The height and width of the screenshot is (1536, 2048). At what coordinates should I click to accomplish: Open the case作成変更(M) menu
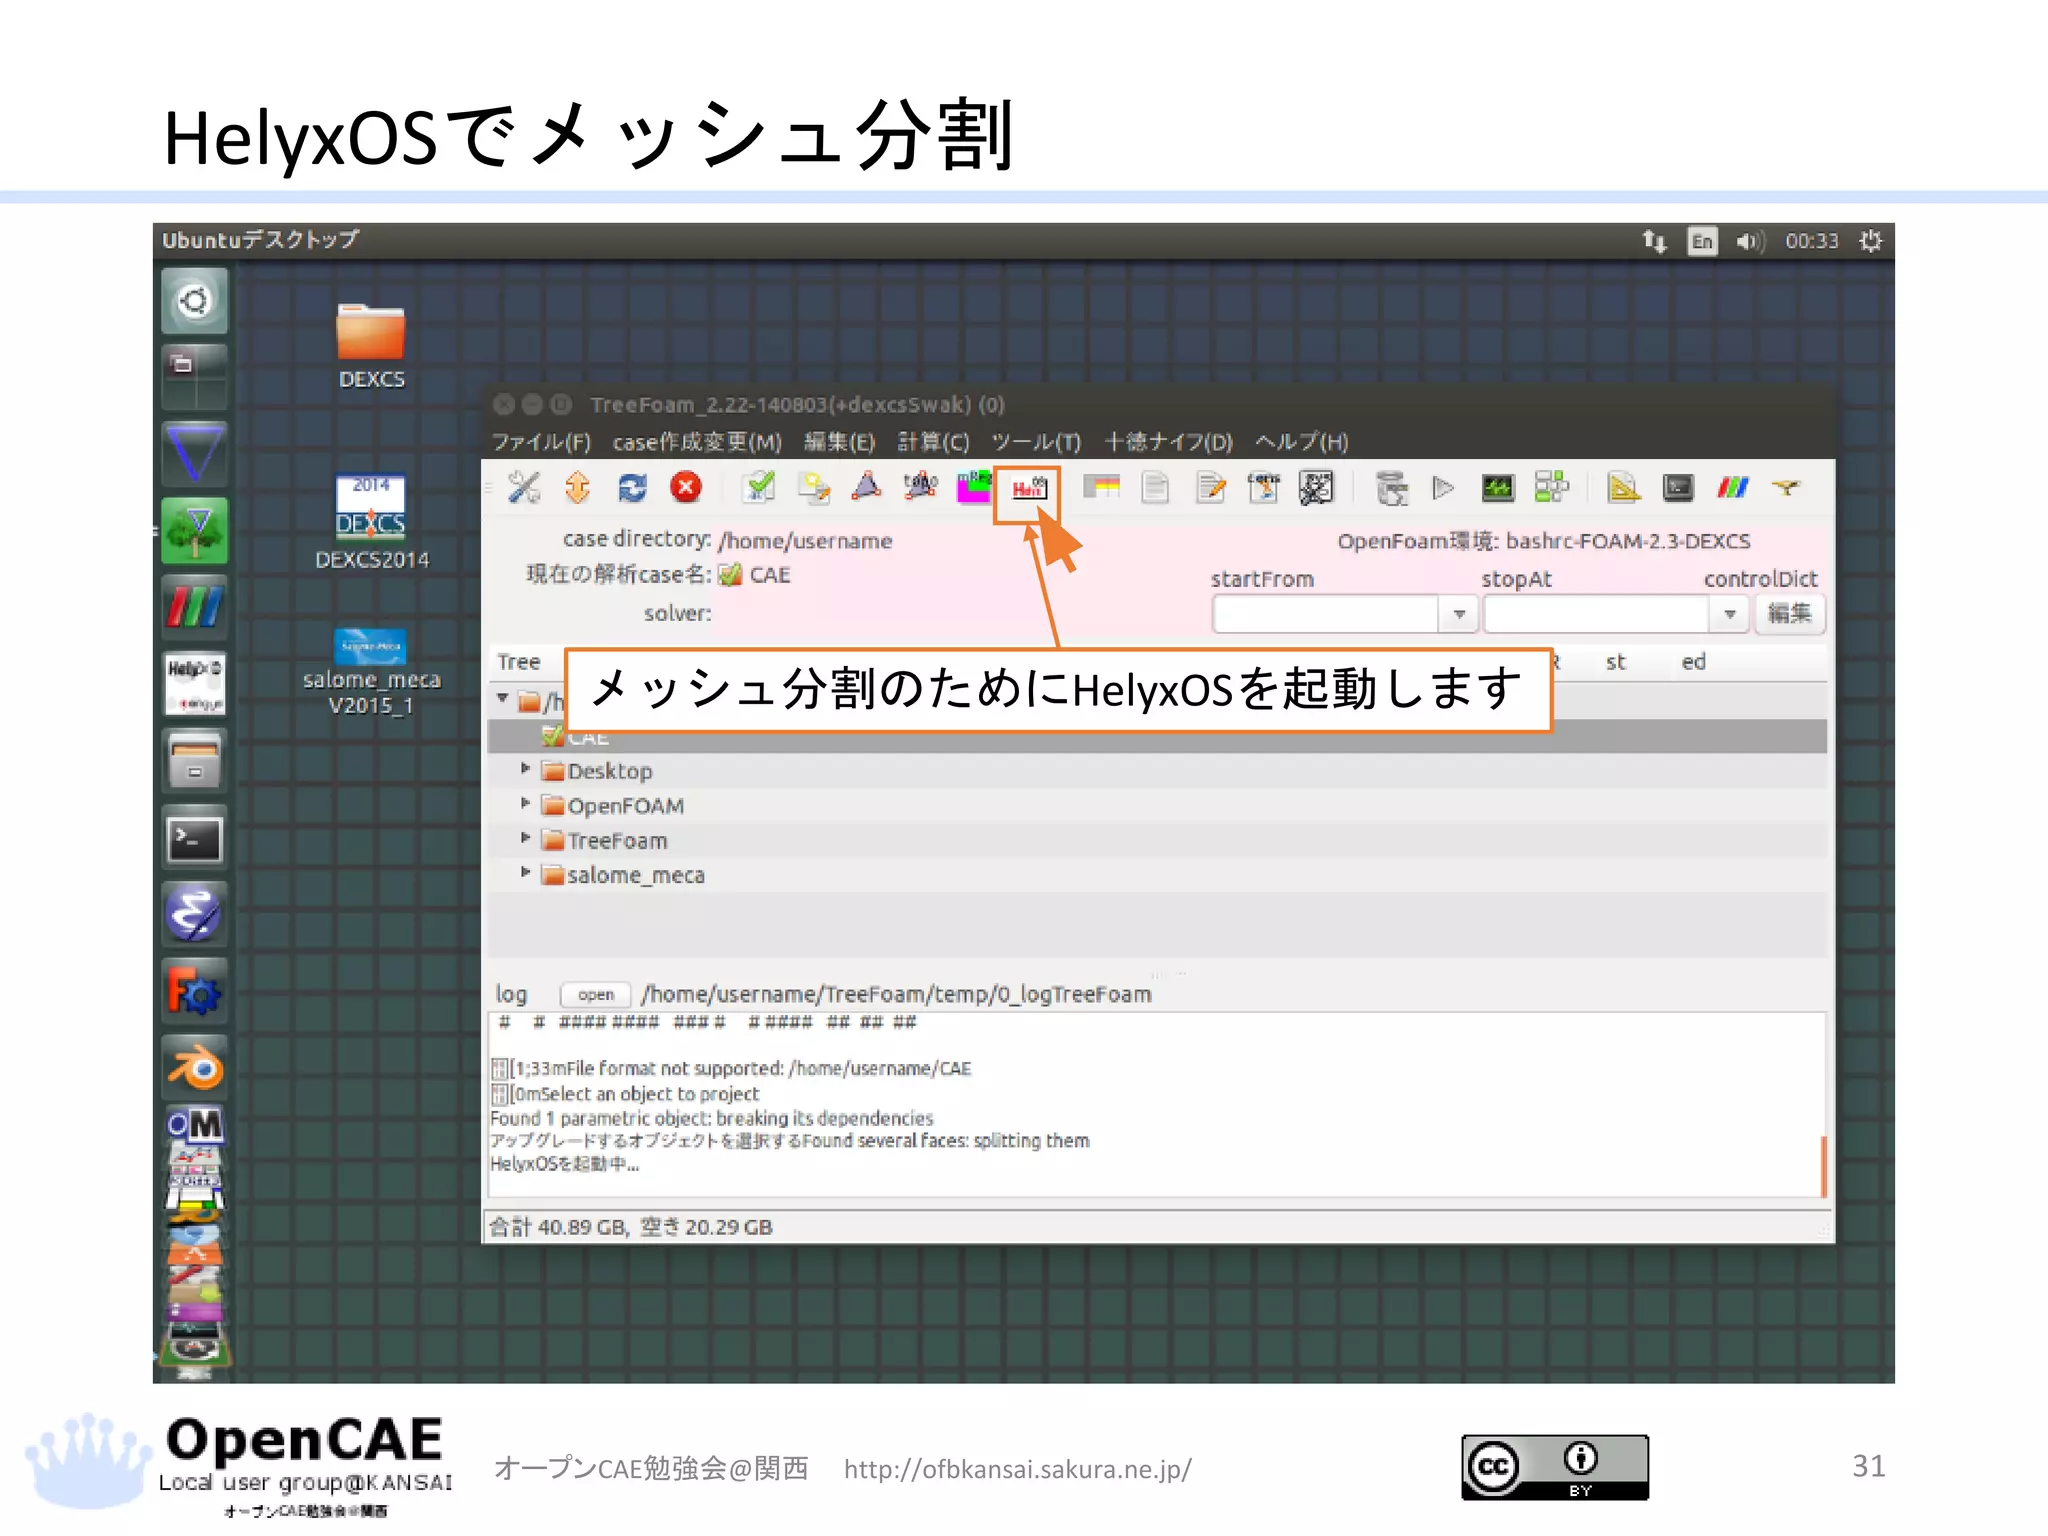[697, 442]
